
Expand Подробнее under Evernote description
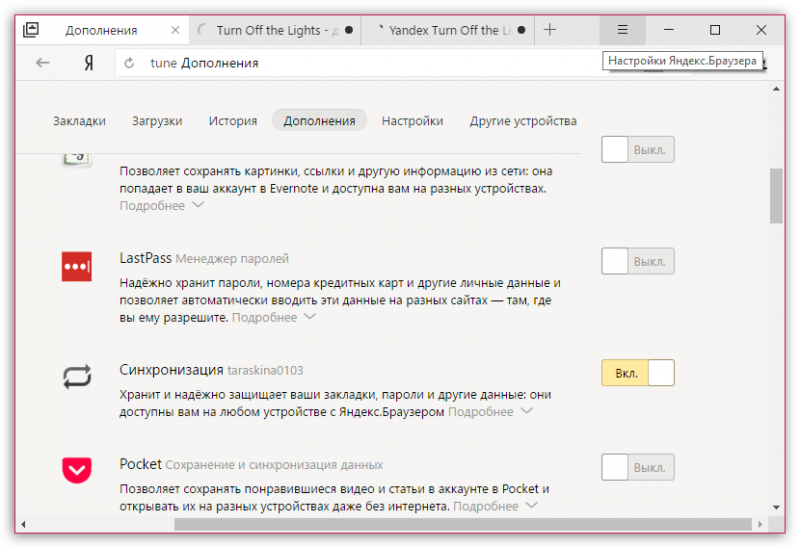coord(162,206)
